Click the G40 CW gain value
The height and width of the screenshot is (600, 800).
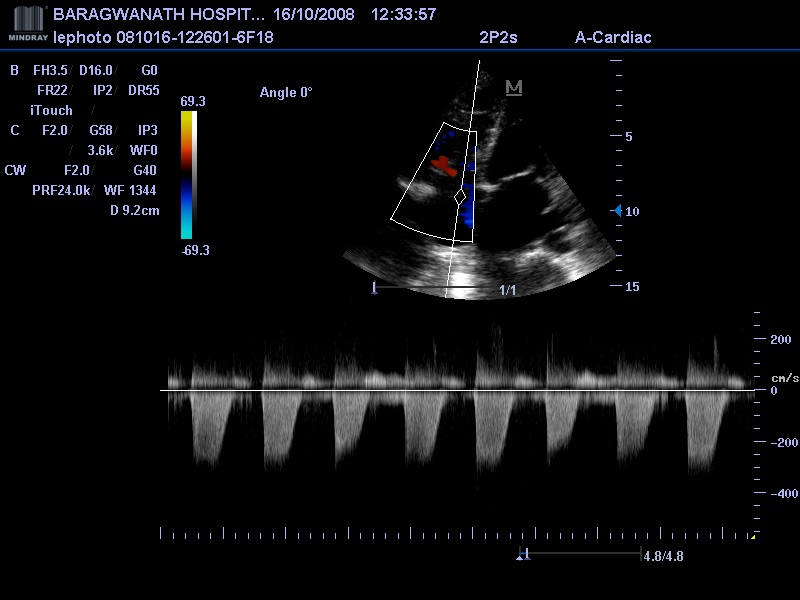[x=145, y=170]
